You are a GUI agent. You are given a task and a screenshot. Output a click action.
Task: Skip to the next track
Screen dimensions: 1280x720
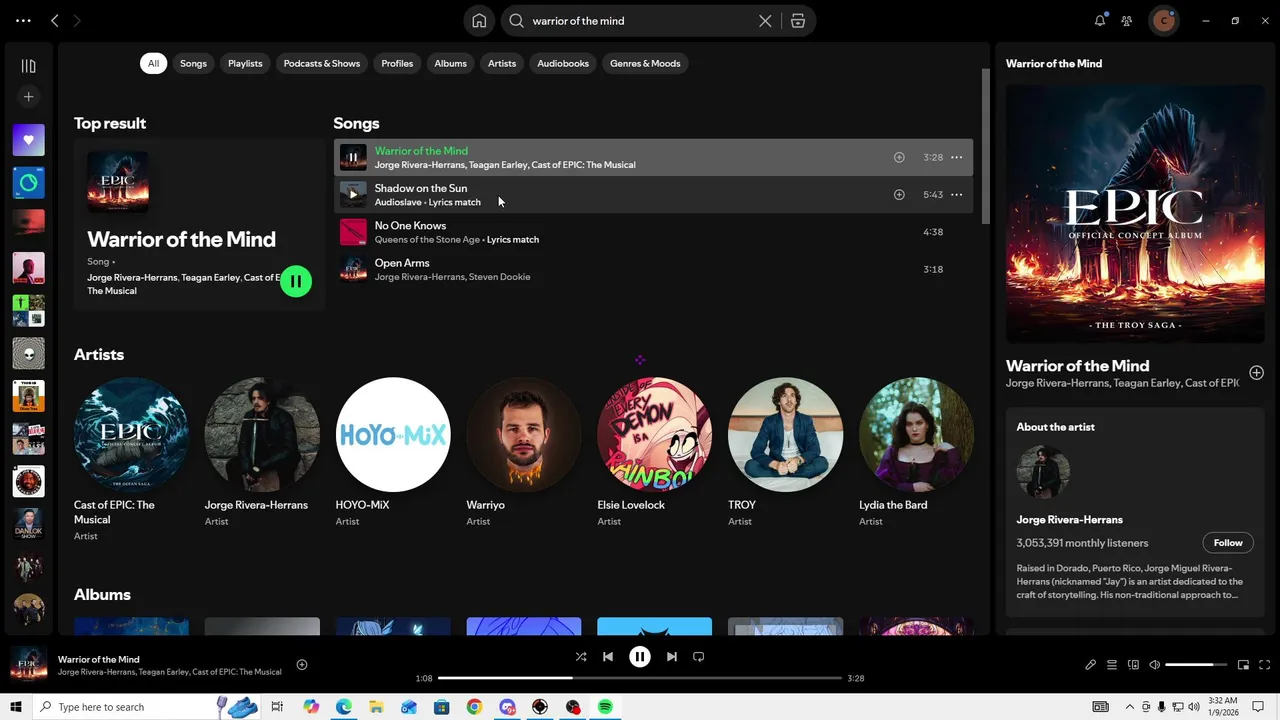click(672, 657)
